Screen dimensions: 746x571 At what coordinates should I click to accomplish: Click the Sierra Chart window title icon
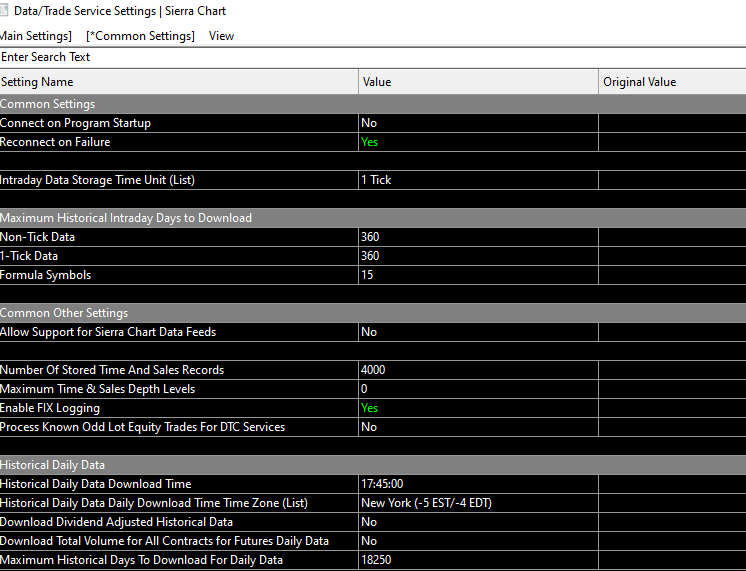(x=4, y=10)
